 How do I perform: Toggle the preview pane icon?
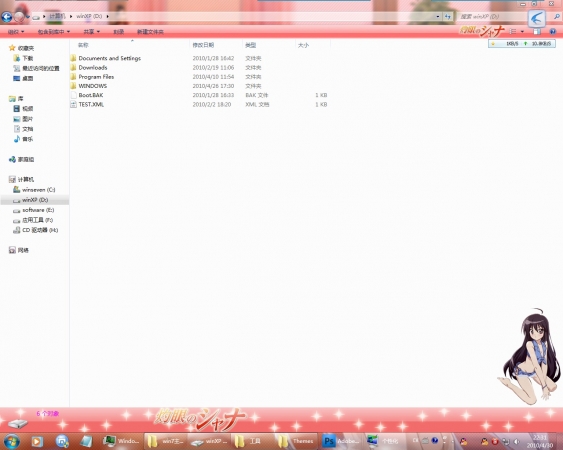click(537, 32)
